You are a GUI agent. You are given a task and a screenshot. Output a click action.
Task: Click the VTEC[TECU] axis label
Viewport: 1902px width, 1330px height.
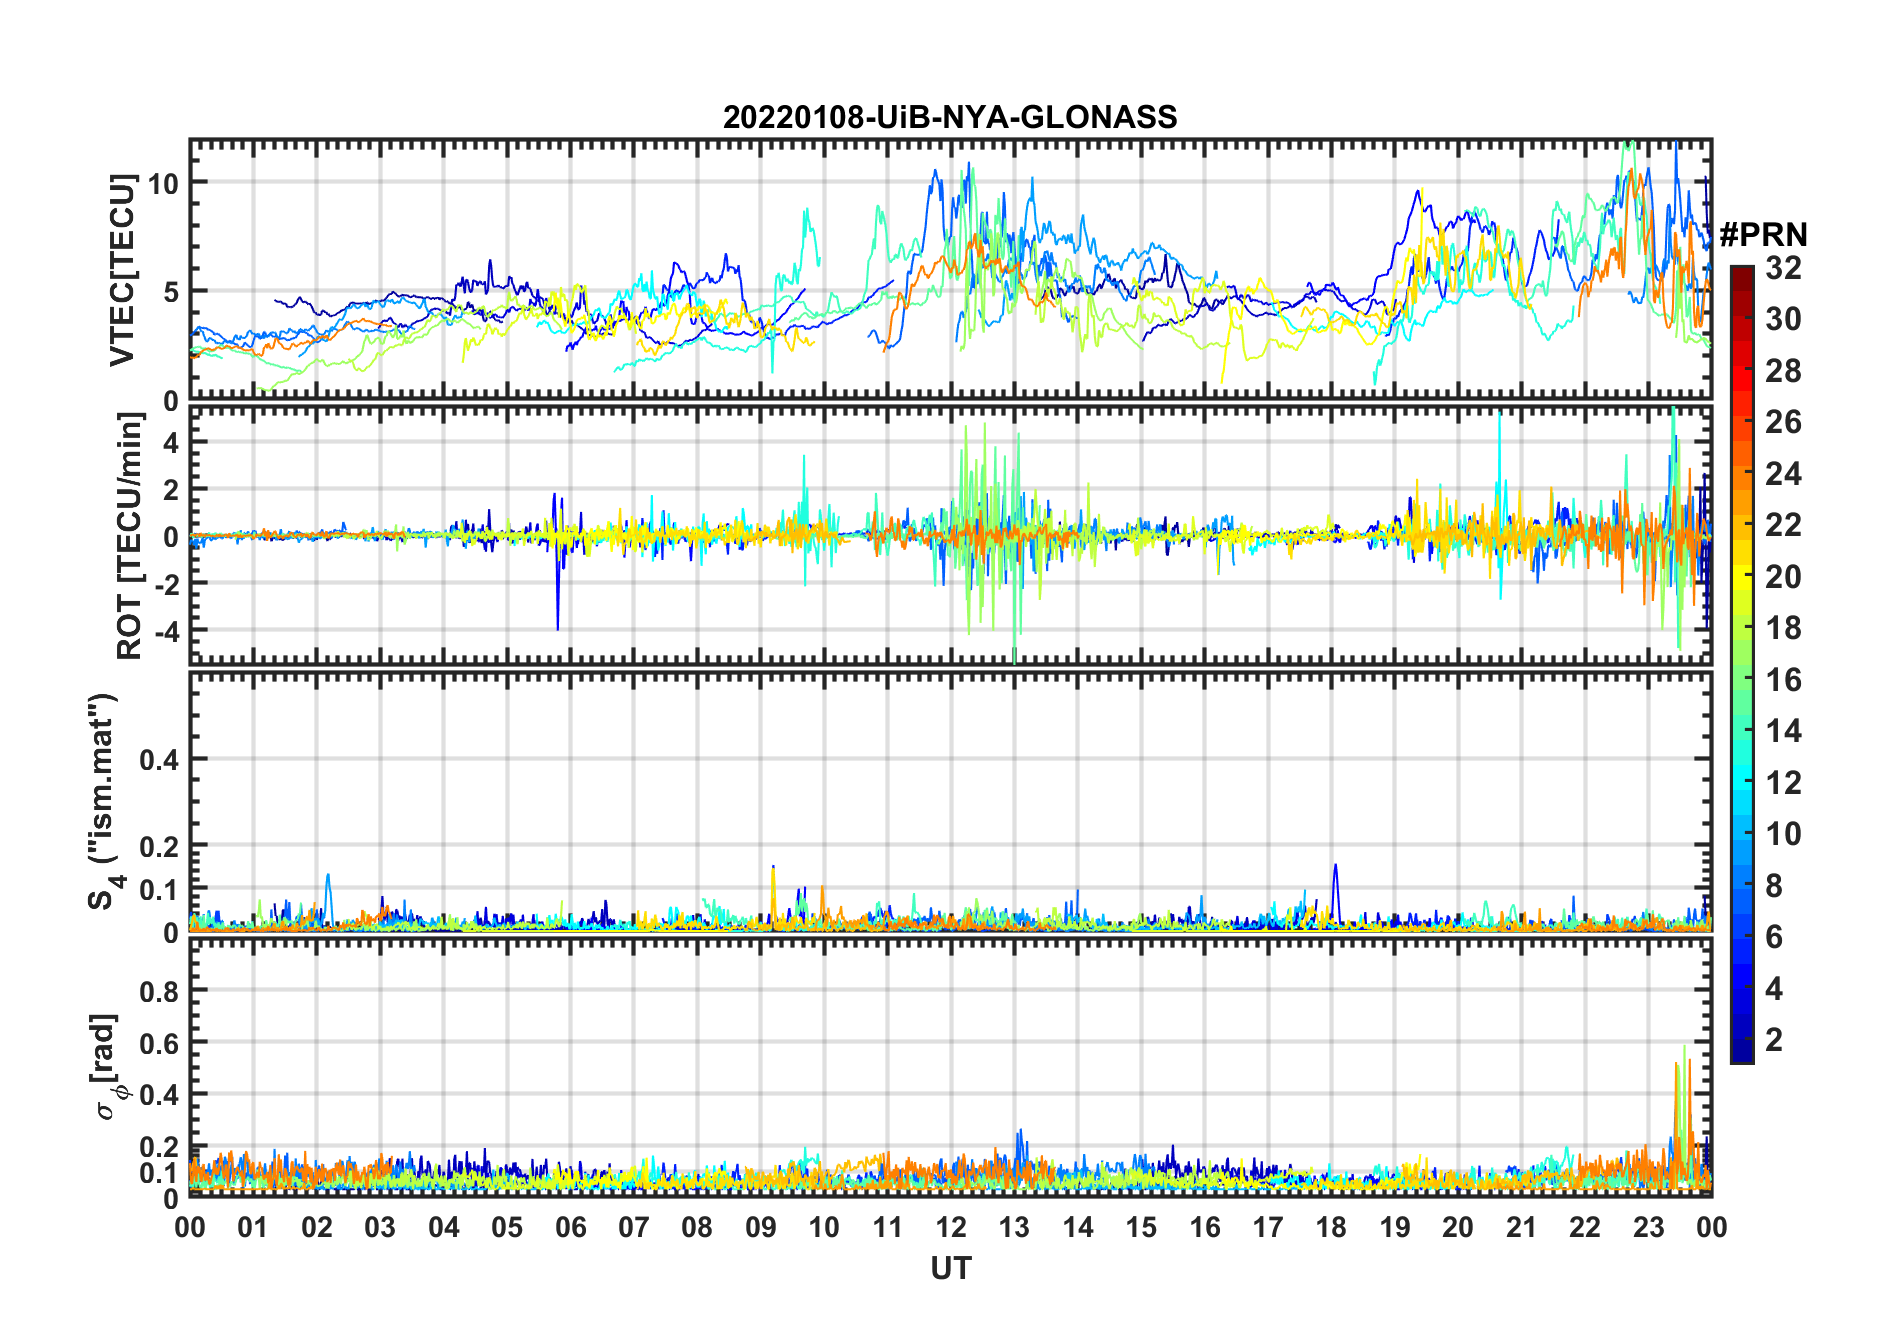122,270
